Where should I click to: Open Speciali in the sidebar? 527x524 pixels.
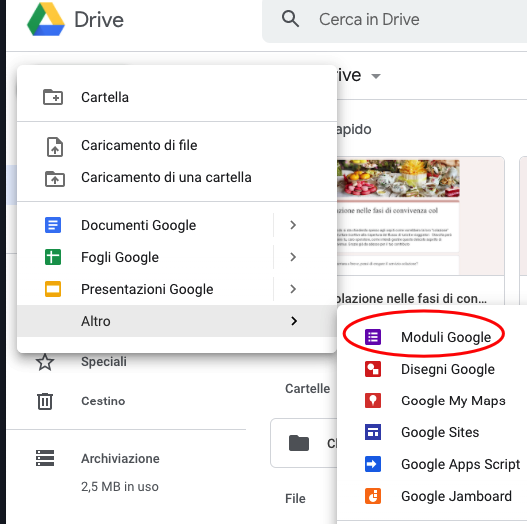tap(104, 362)
